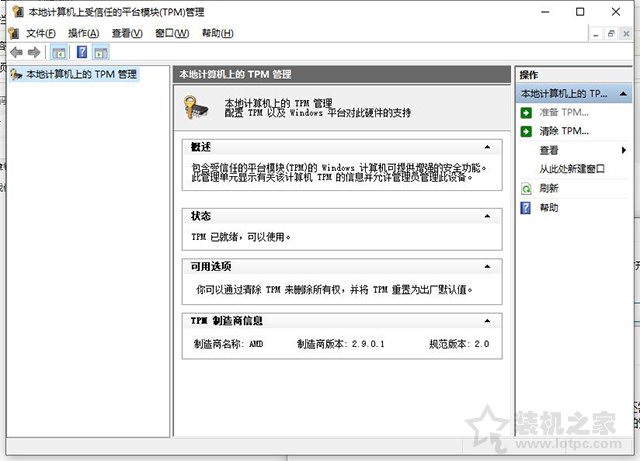Click the help icon beside 帮助 in actions

tap(526, 207)
